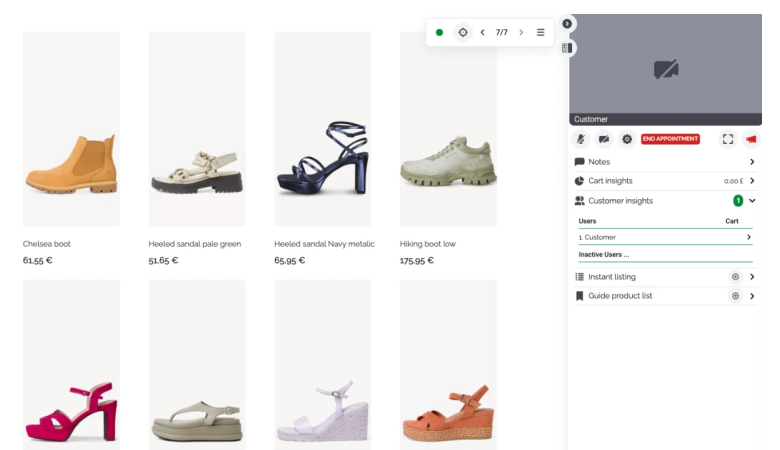Open the Hiking boot low image
The height and width of the screenshot is (450, 780).
coord(448,129)
